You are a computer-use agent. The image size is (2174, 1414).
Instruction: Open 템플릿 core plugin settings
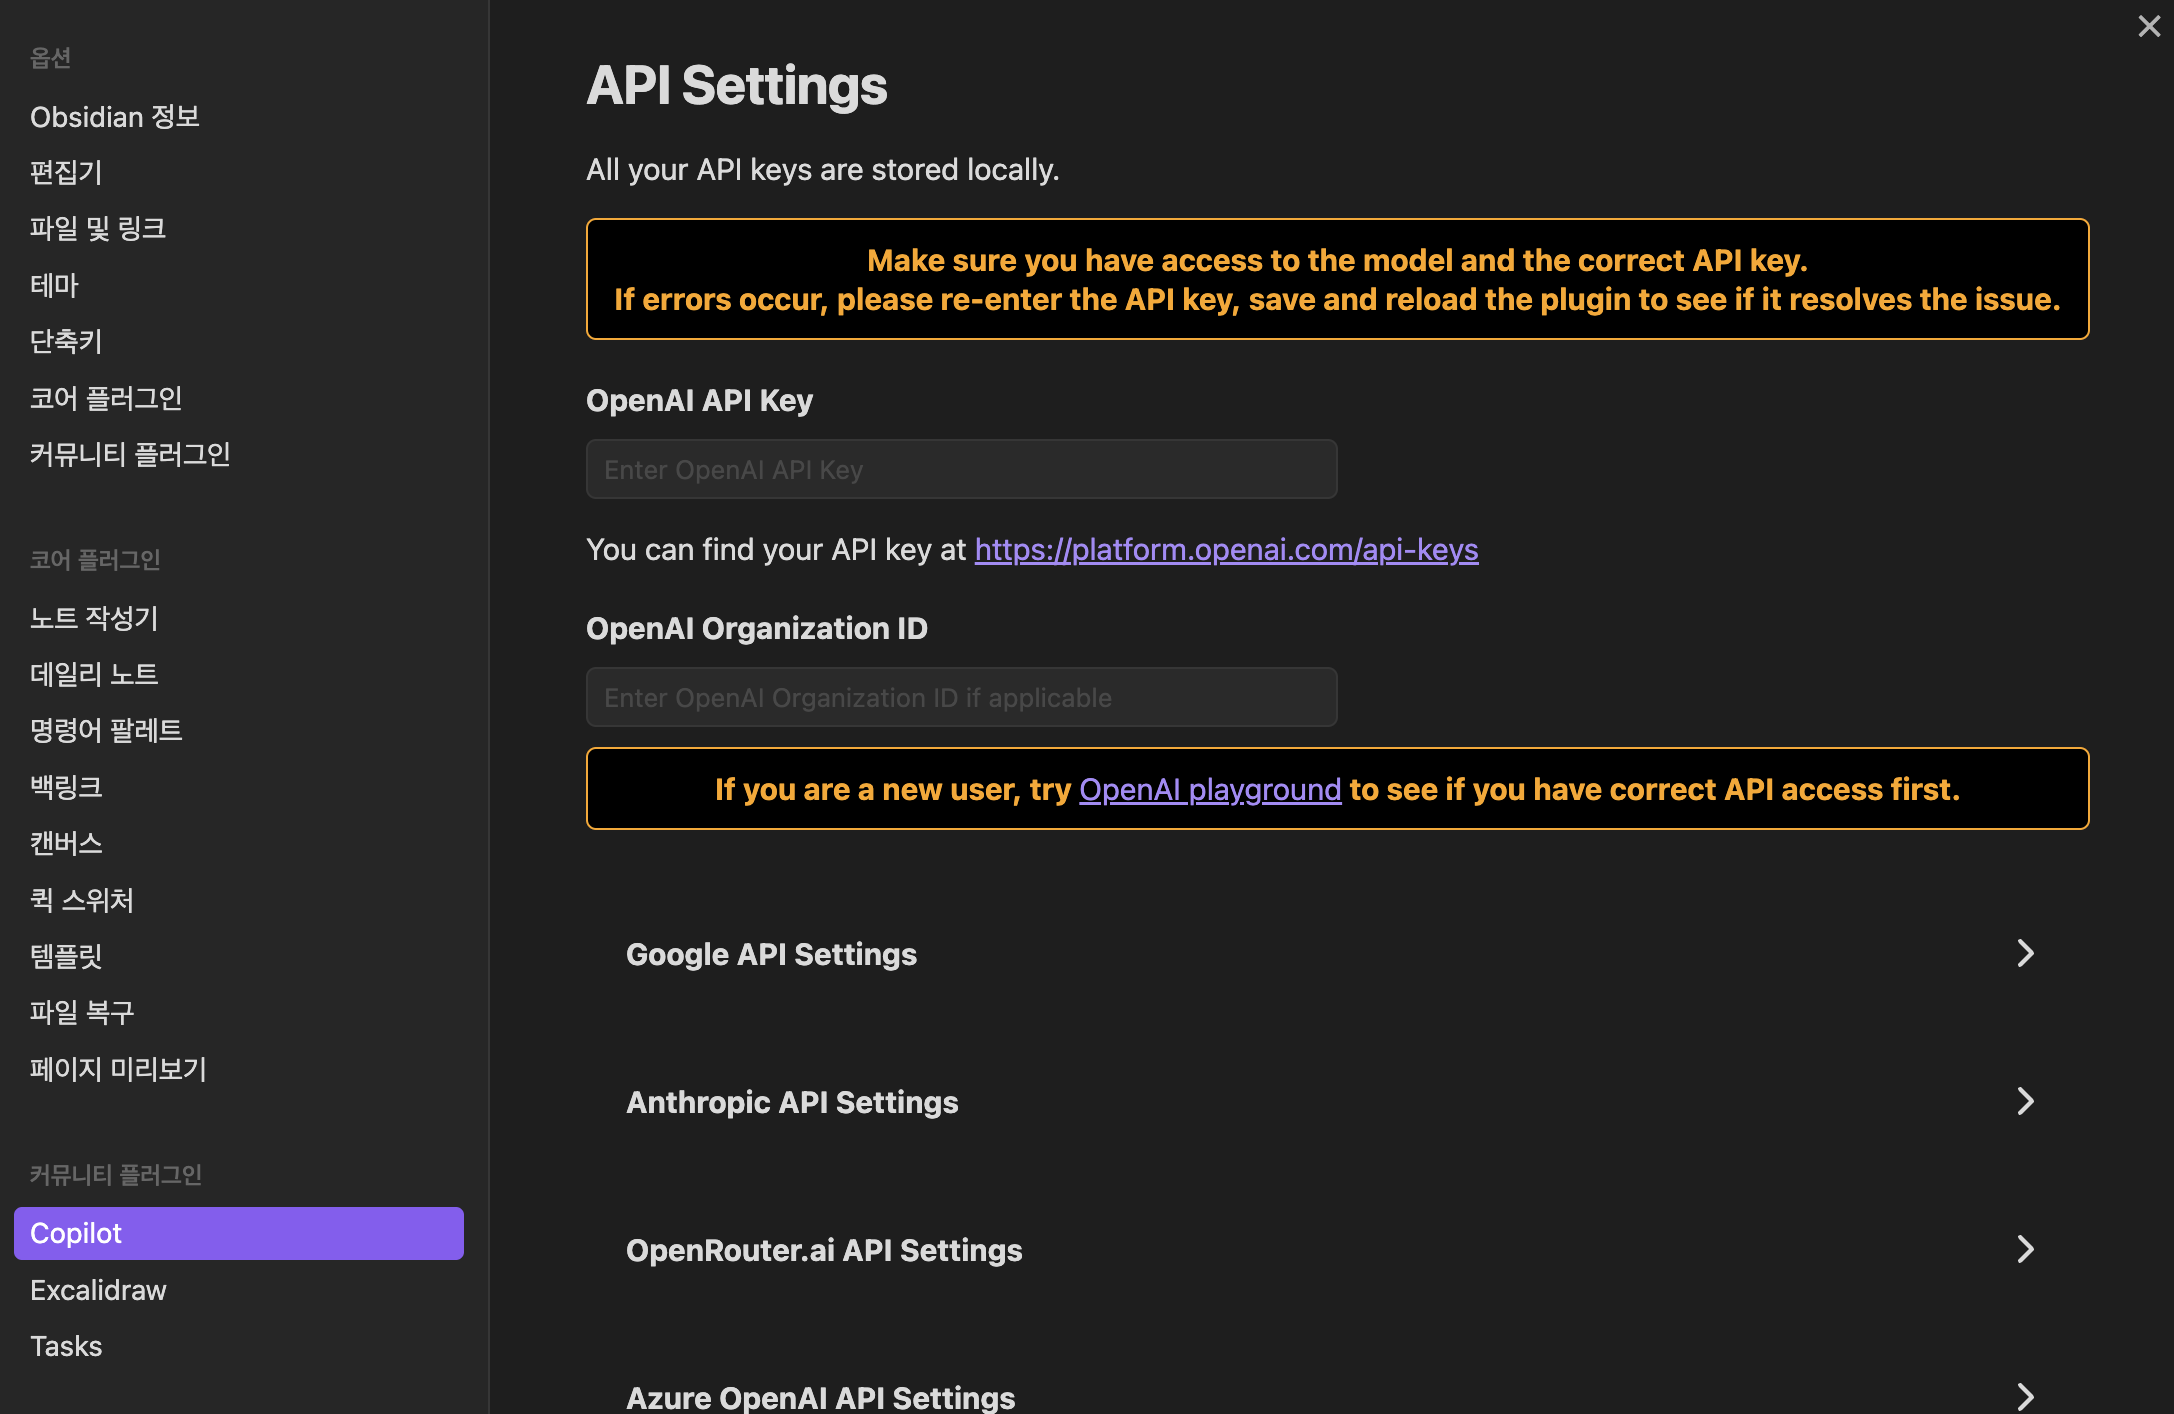(x=66, y=956)
